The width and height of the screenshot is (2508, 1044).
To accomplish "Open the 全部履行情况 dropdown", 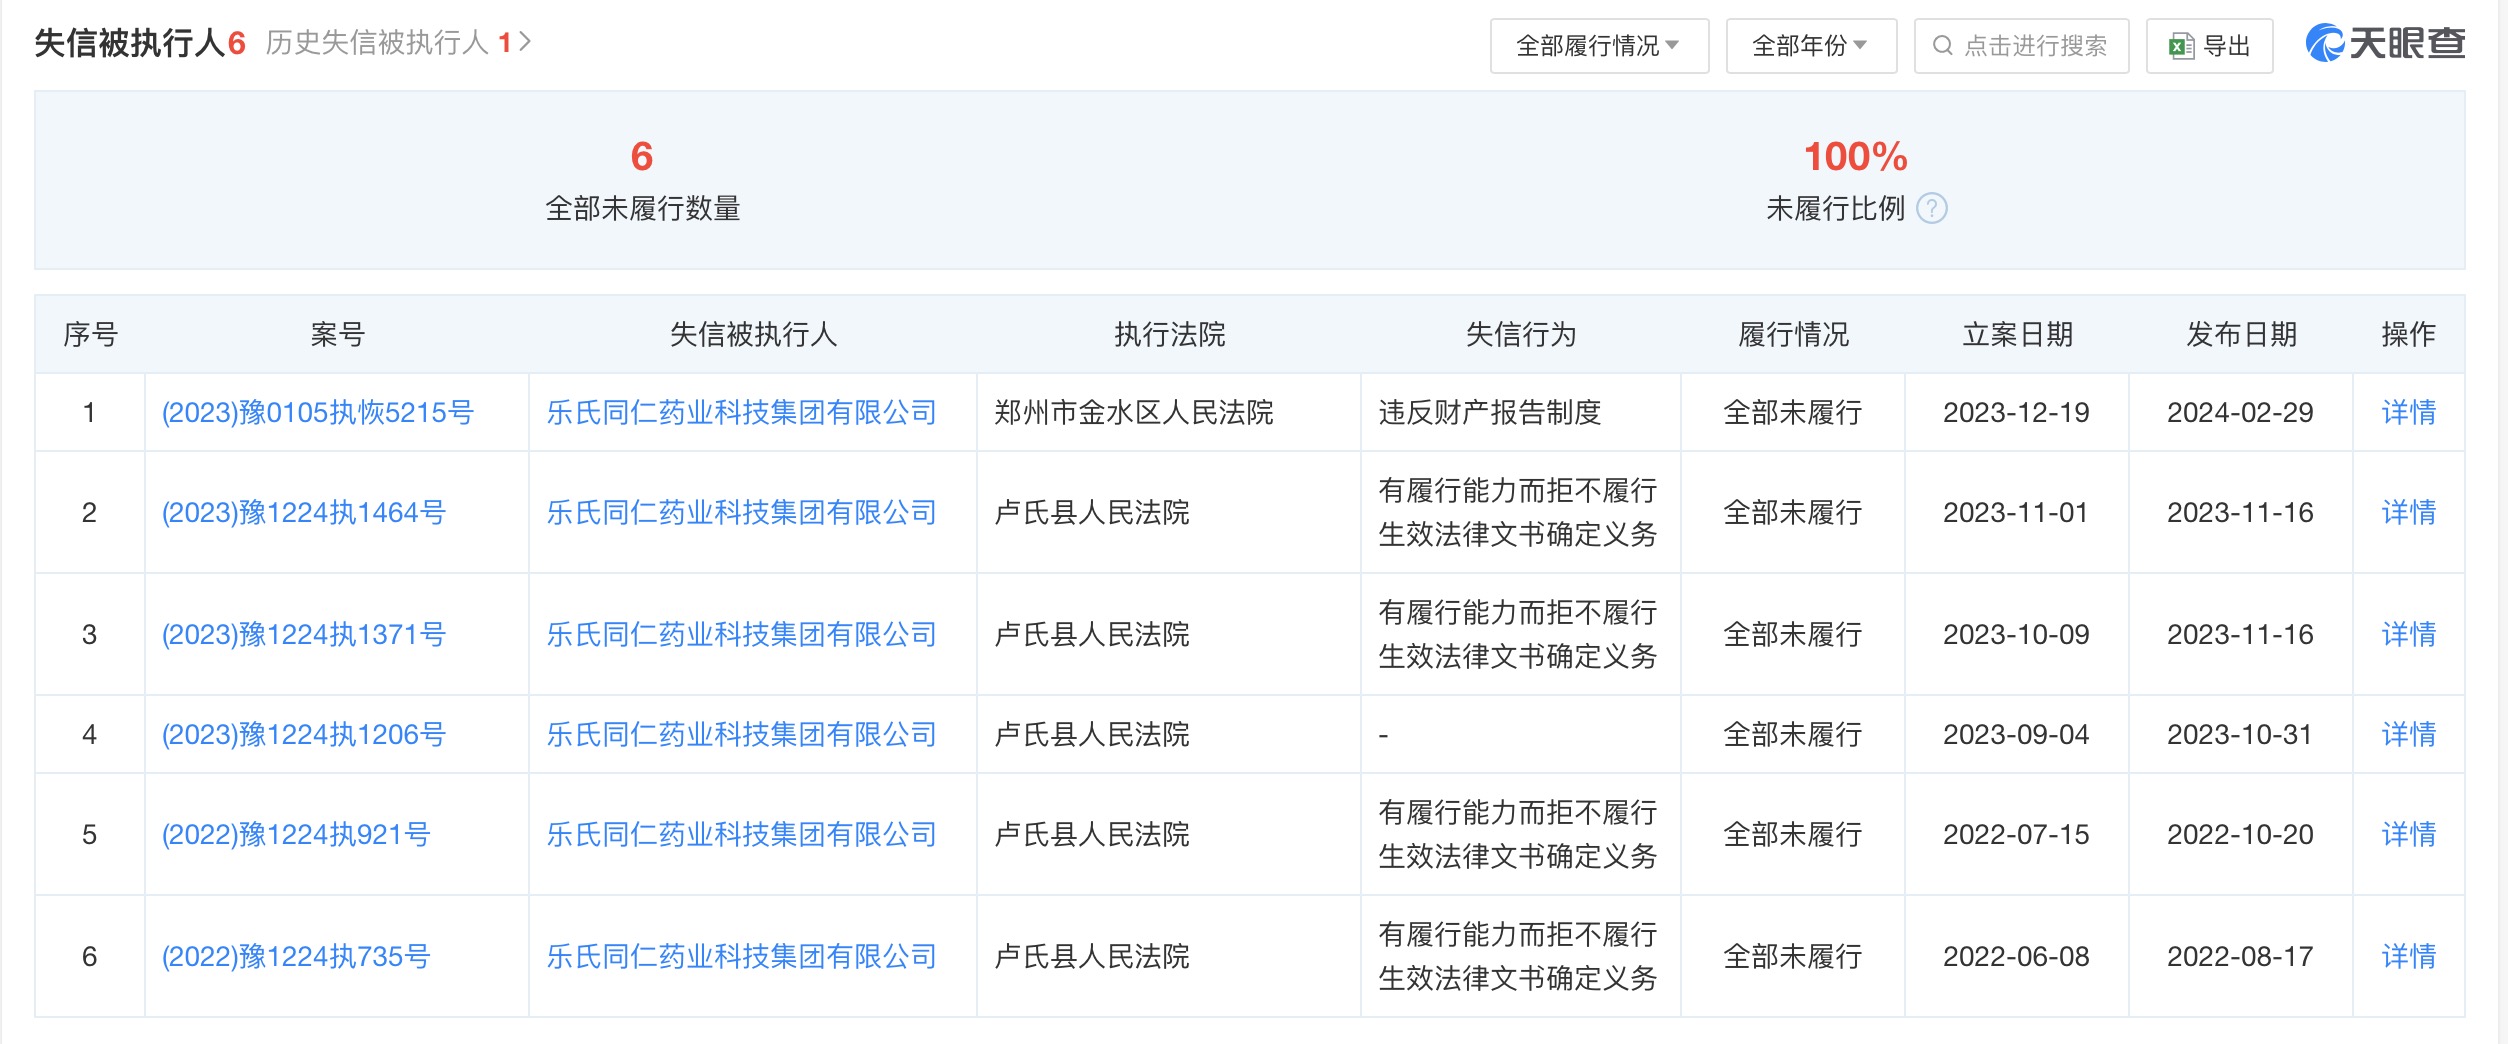I will [x=1599, y=46].
